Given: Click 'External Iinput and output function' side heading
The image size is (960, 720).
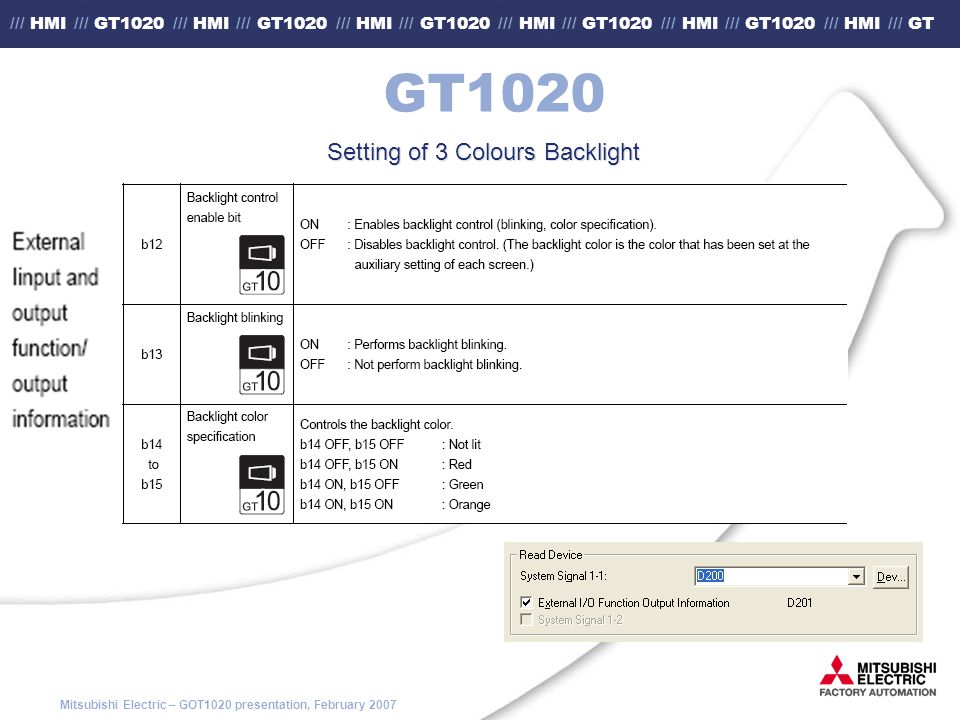Looking at the screenshot, I should tap(60, 331).
